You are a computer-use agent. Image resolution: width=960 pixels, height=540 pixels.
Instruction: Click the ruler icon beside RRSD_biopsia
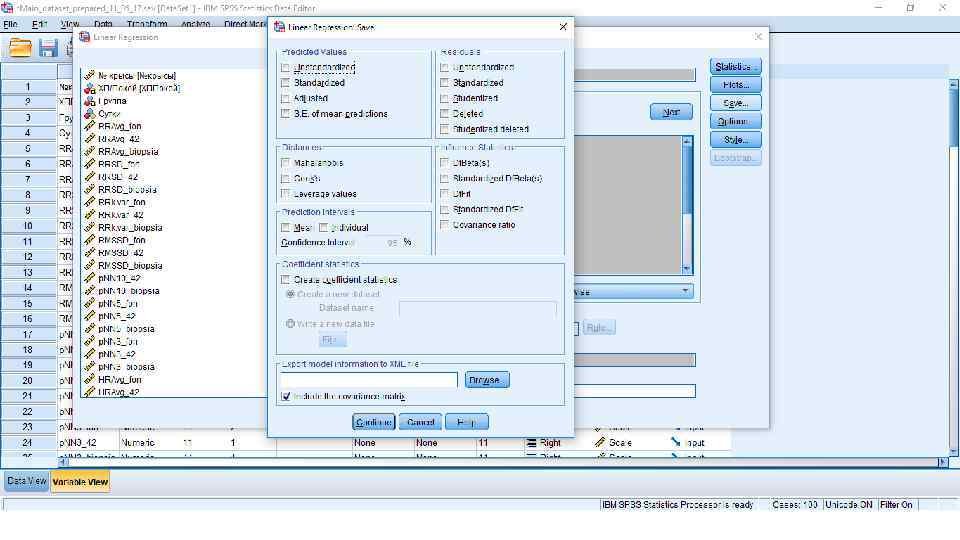(x=90, y=190)
